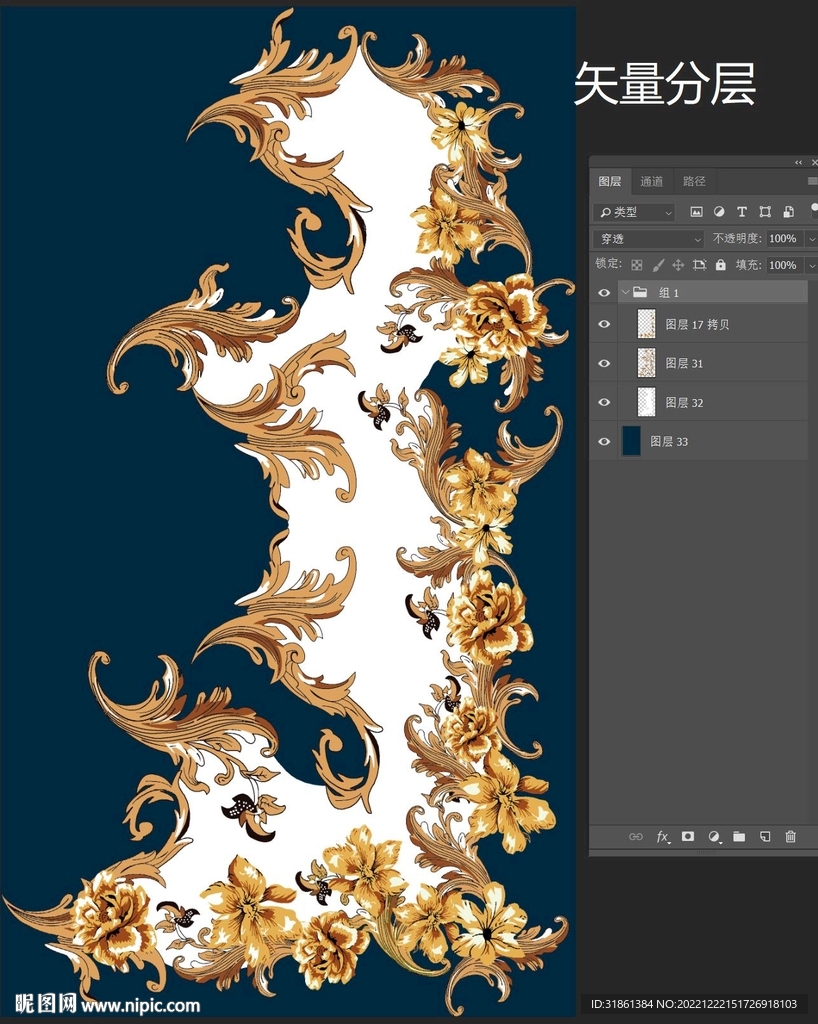
Task: Create new adjustment layer icon
Action: [x=714, y=837]
